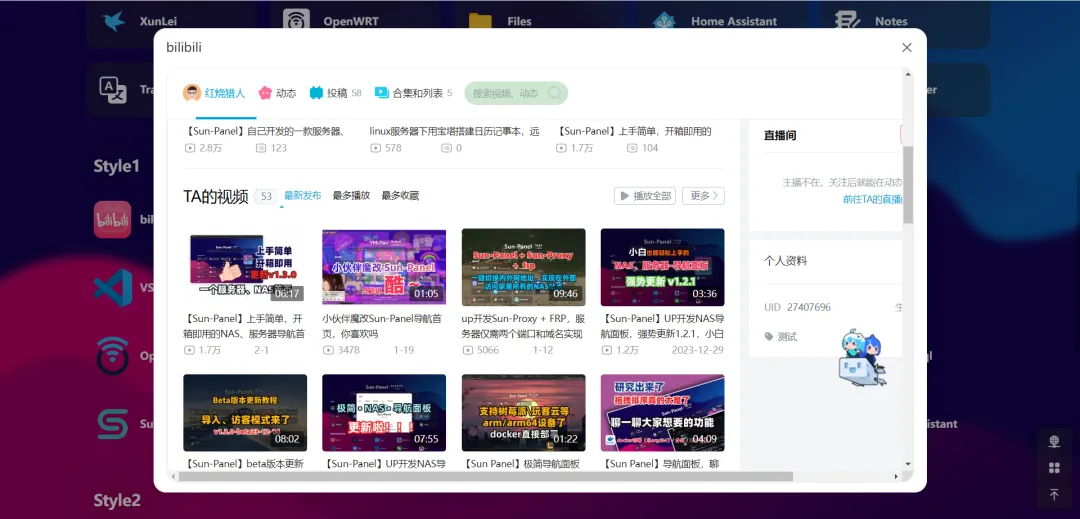This screenshot has width=1080, height=519.
Task: Click the 个人资料 heading
Action: tap(785, 261)
